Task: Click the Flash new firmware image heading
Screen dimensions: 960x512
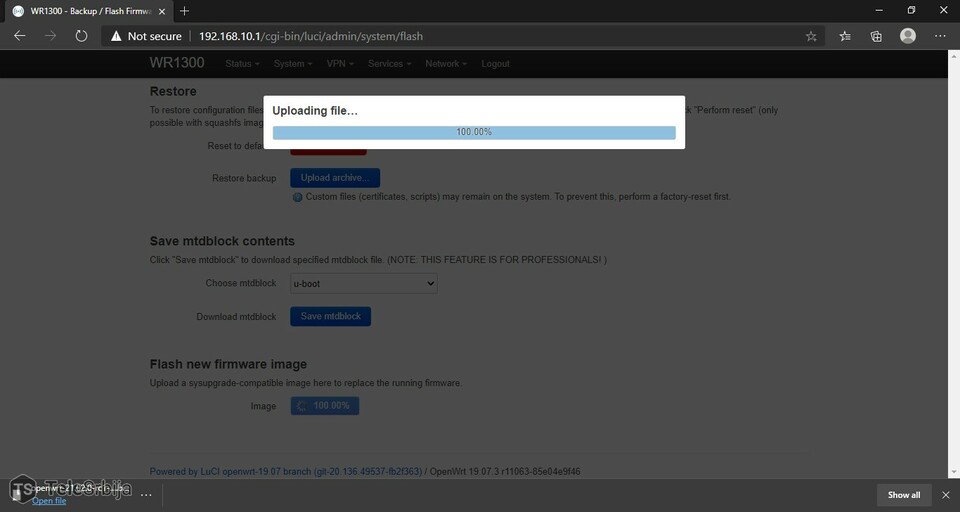Action: (228, 364)
